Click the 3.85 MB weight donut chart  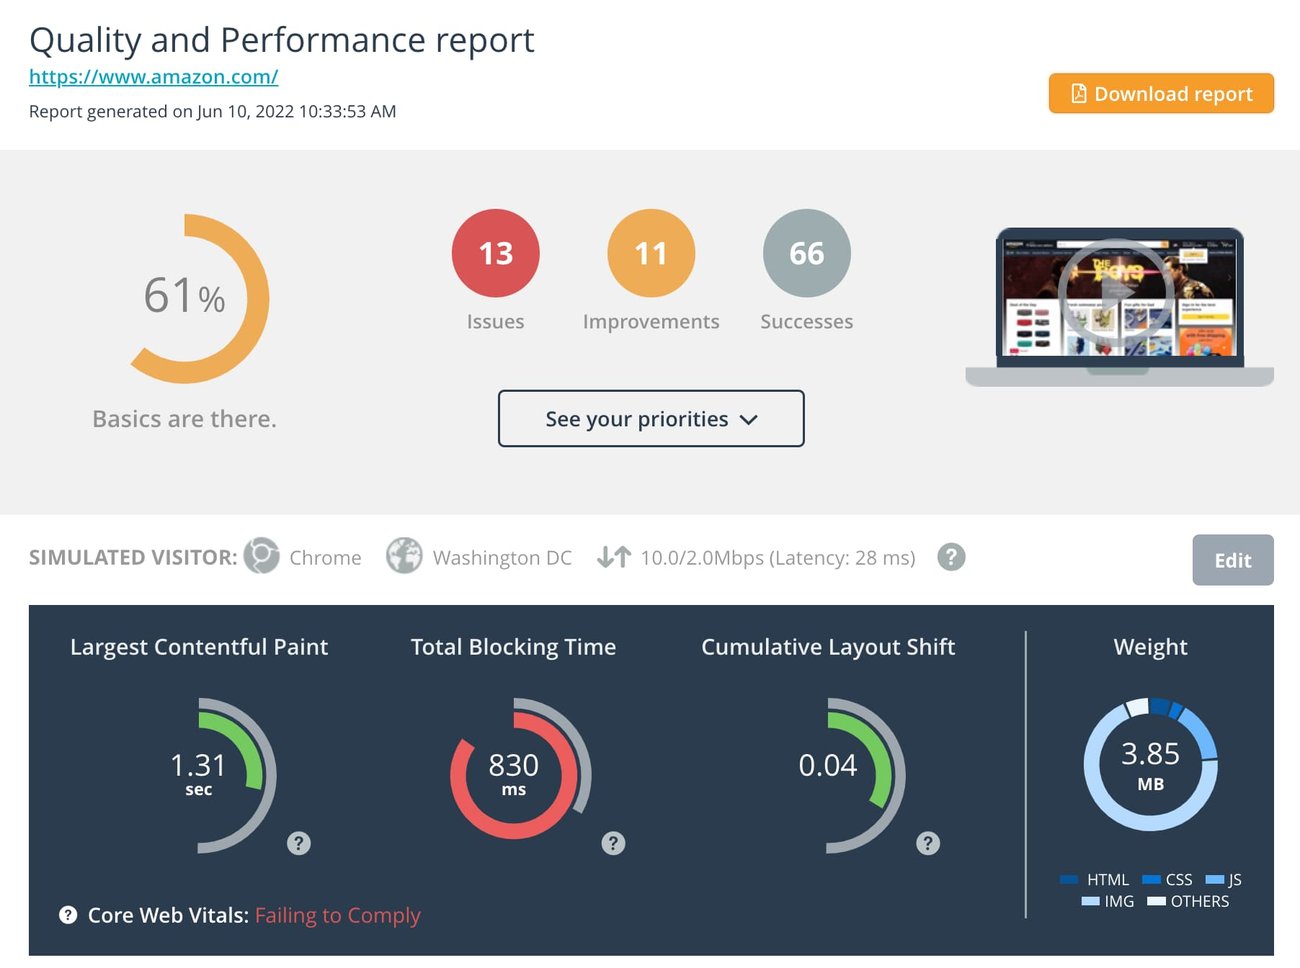coord(1150,764)
